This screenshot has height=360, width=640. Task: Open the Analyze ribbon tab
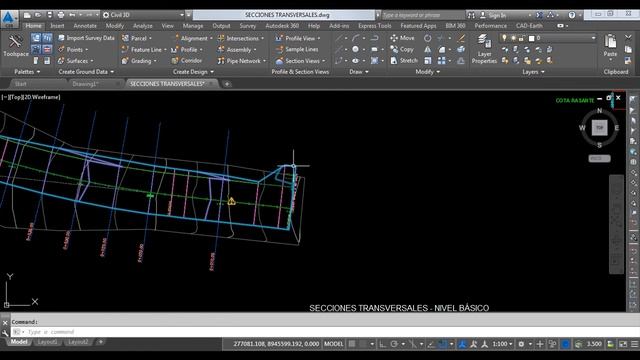click(x=143, y=26)
